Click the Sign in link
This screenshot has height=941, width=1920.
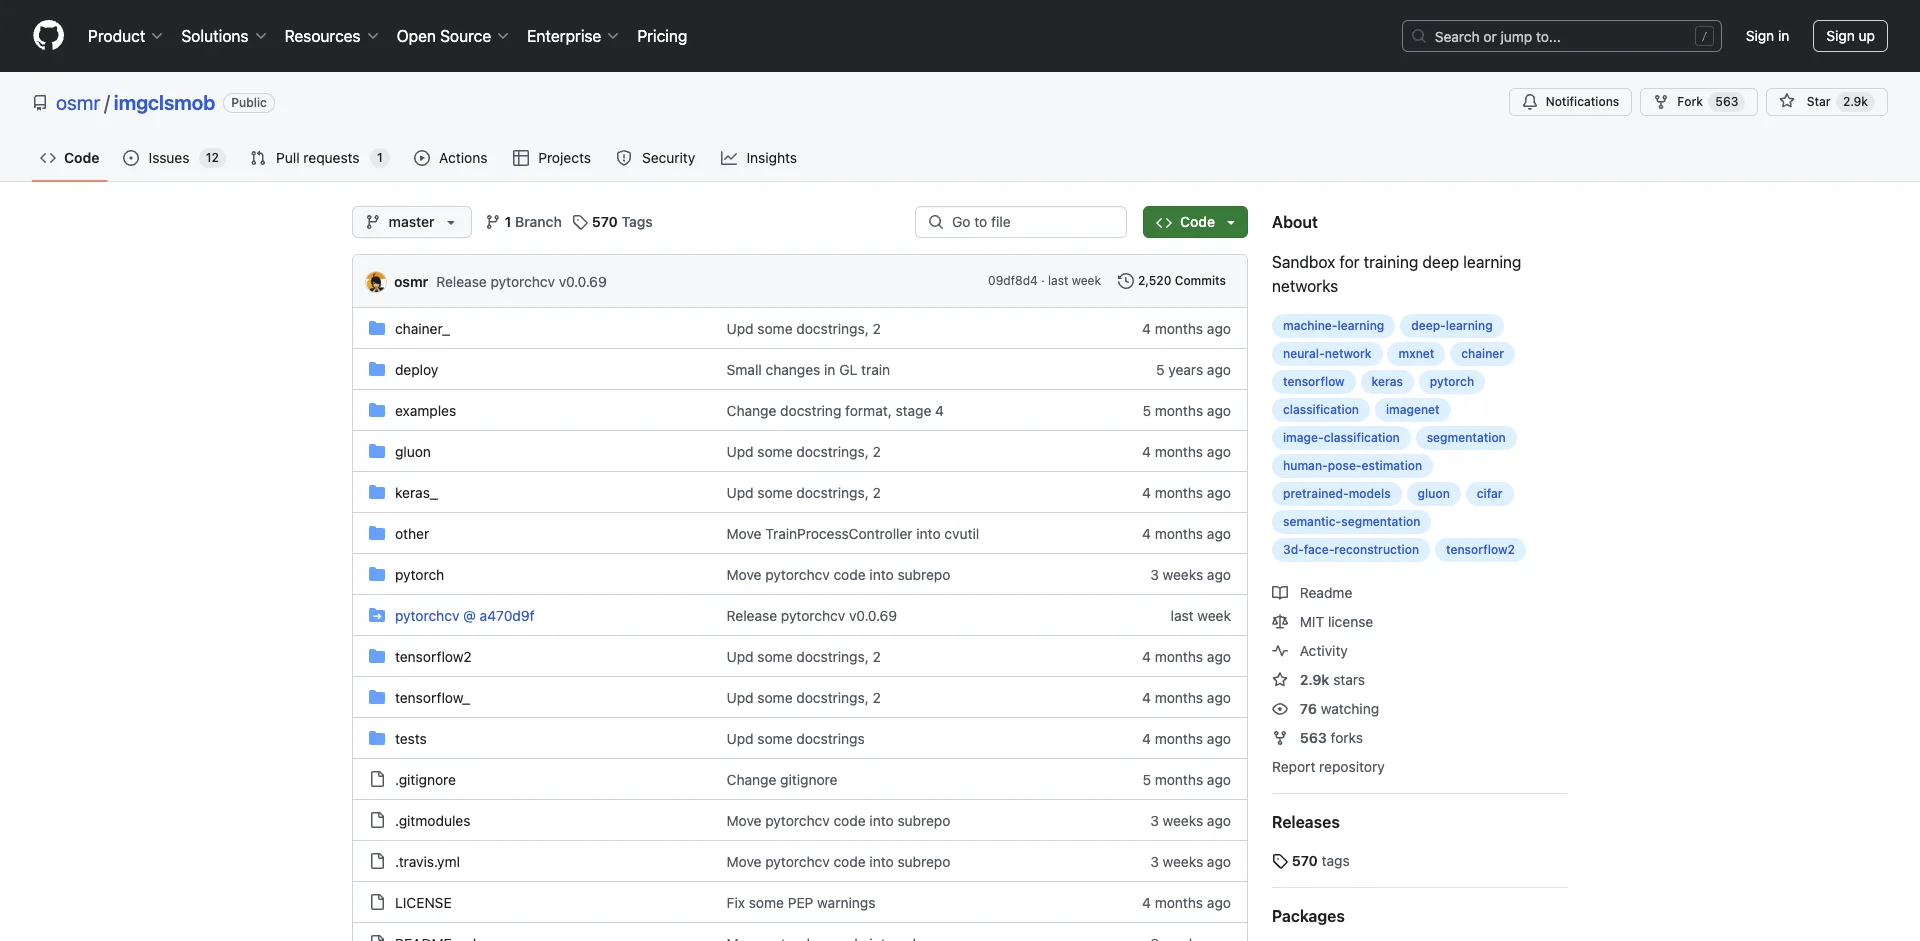[1767, 36]
